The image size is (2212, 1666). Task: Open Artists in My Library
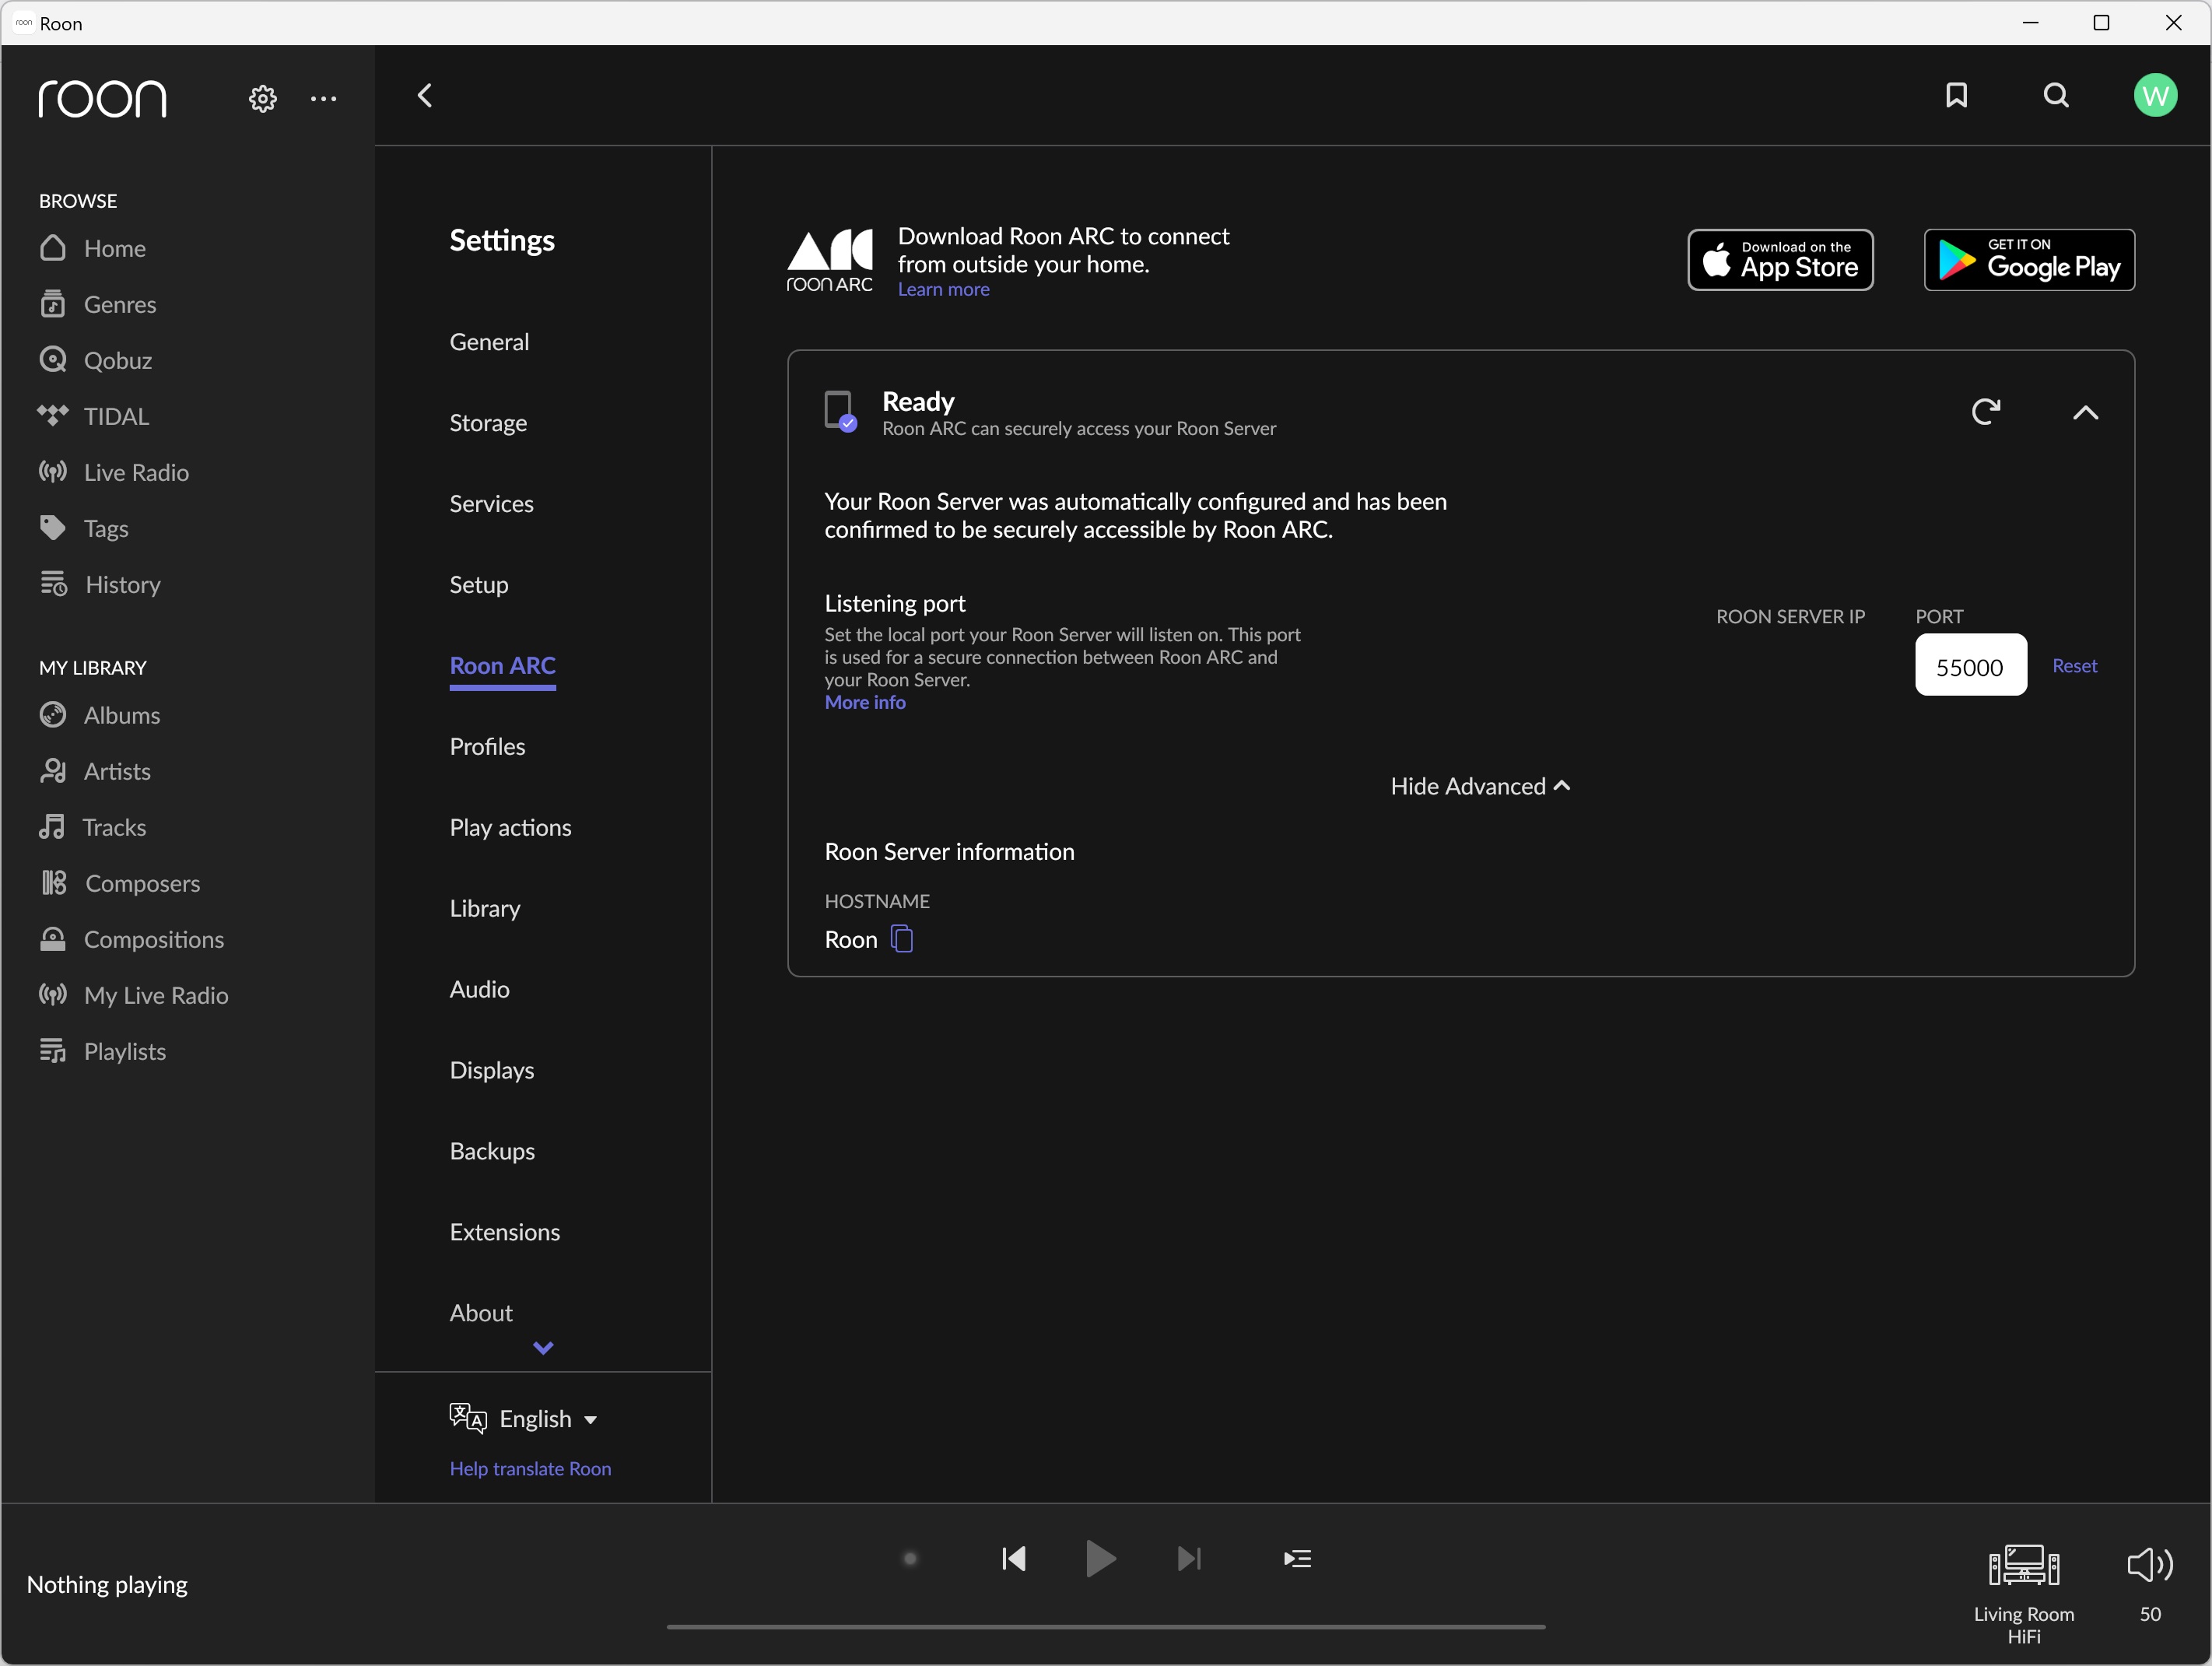(x=95, y=771)
